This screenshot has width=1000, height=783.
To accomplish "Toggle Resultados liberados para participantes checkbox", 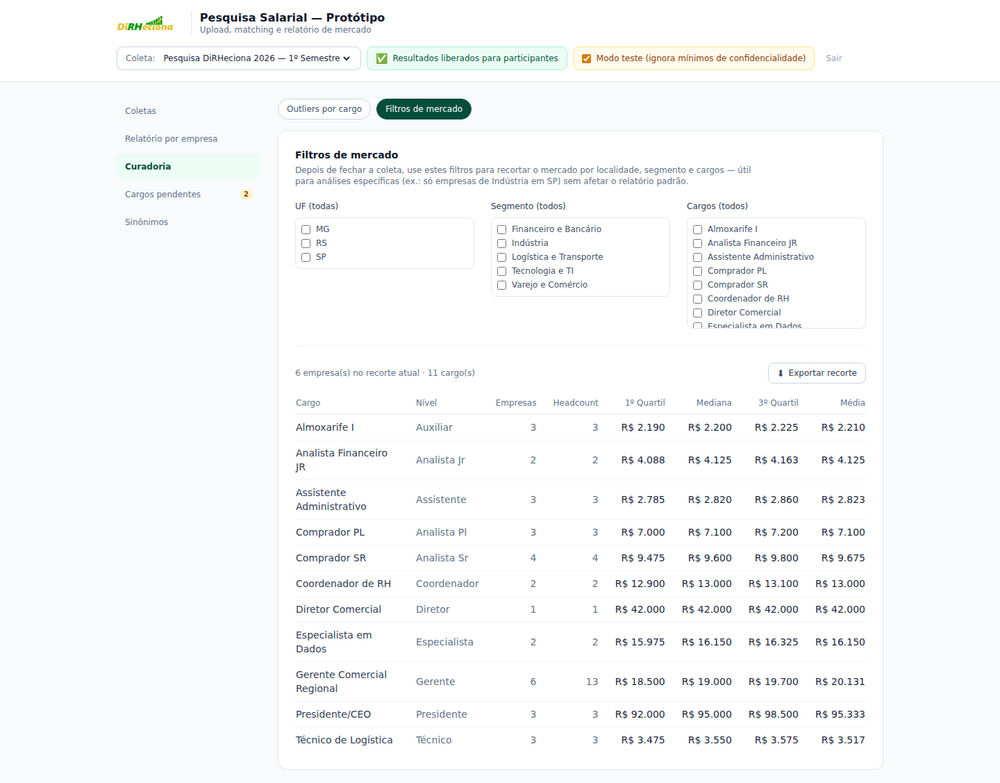I will pyautogui.click(x=381, y=59).
